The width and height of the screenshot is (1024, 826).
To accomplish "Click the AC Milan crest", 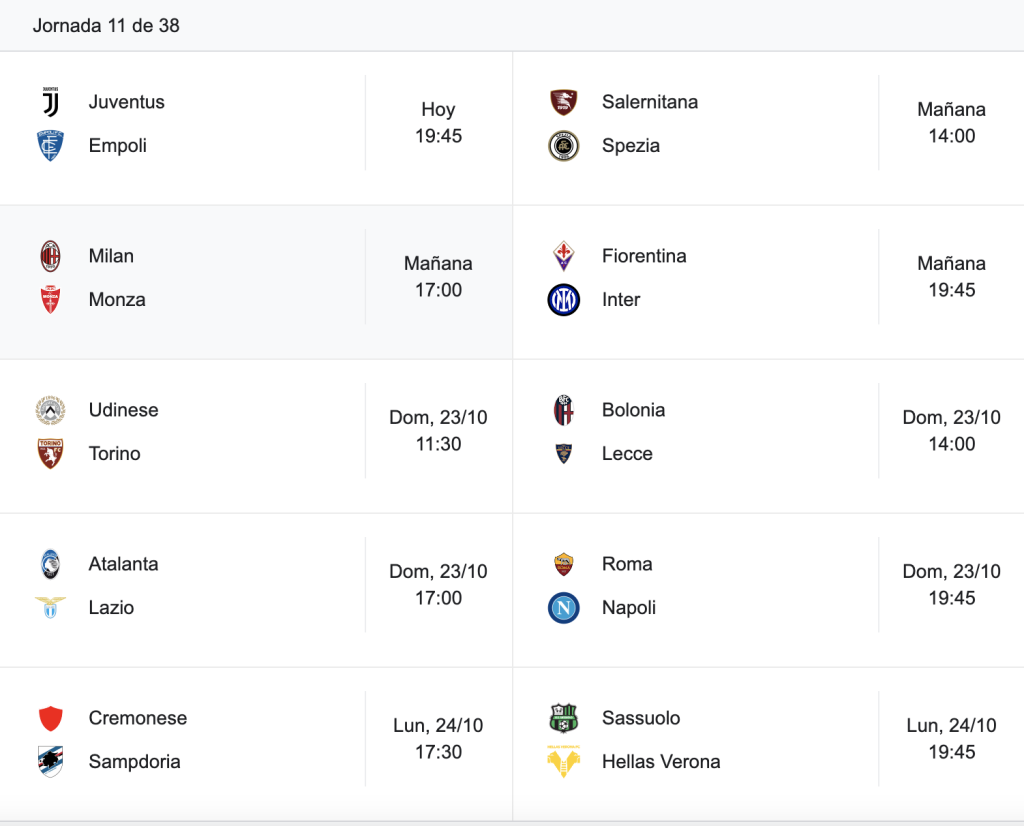I will (50, 256).
